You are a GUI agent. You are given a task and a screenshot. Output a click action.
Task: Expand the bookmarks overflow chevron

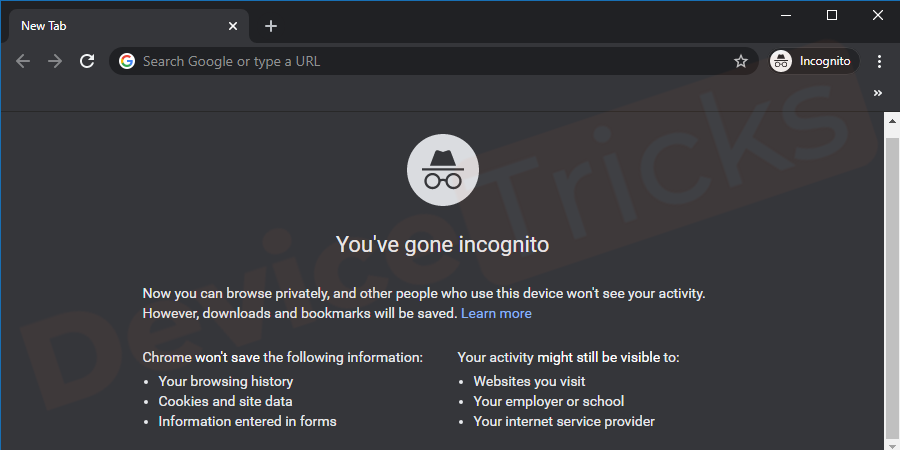(x=878, y=93)
